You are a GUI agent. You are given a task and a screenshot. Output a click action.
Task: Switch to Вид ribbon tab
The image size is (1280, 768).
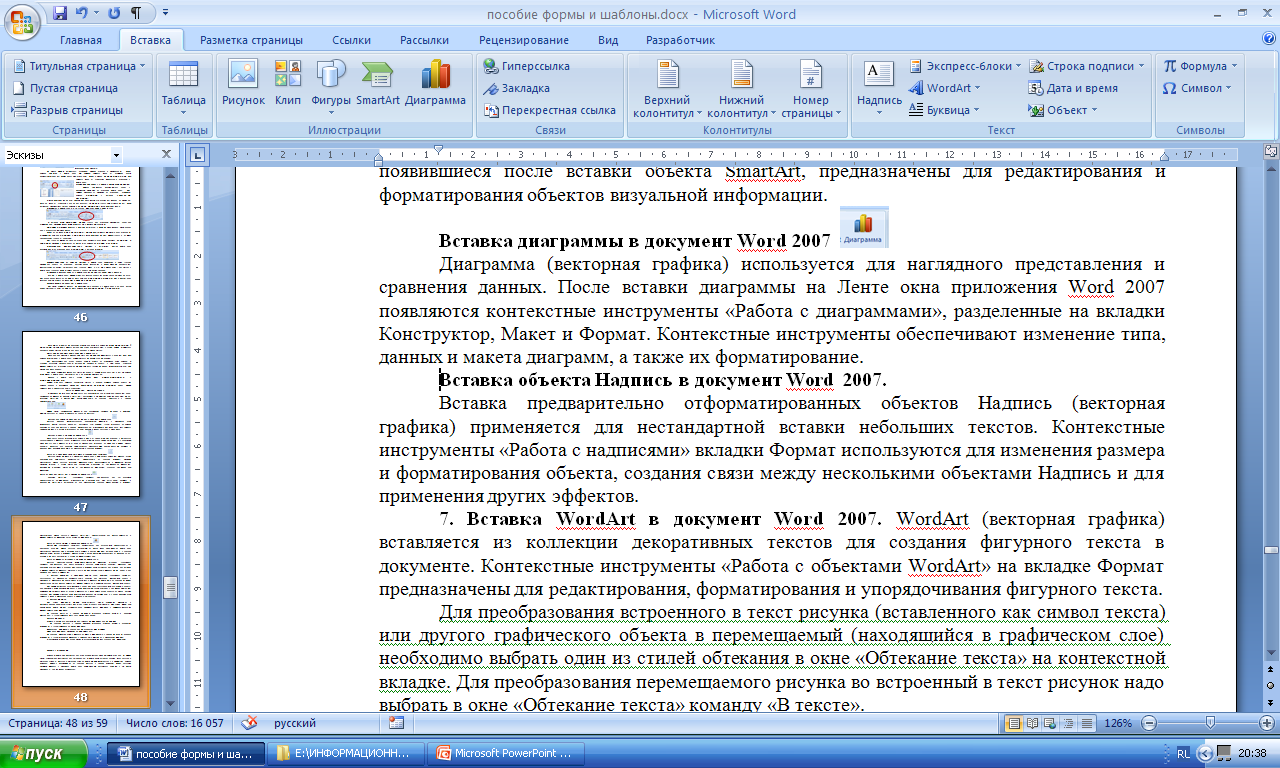(x=608, y=40)
